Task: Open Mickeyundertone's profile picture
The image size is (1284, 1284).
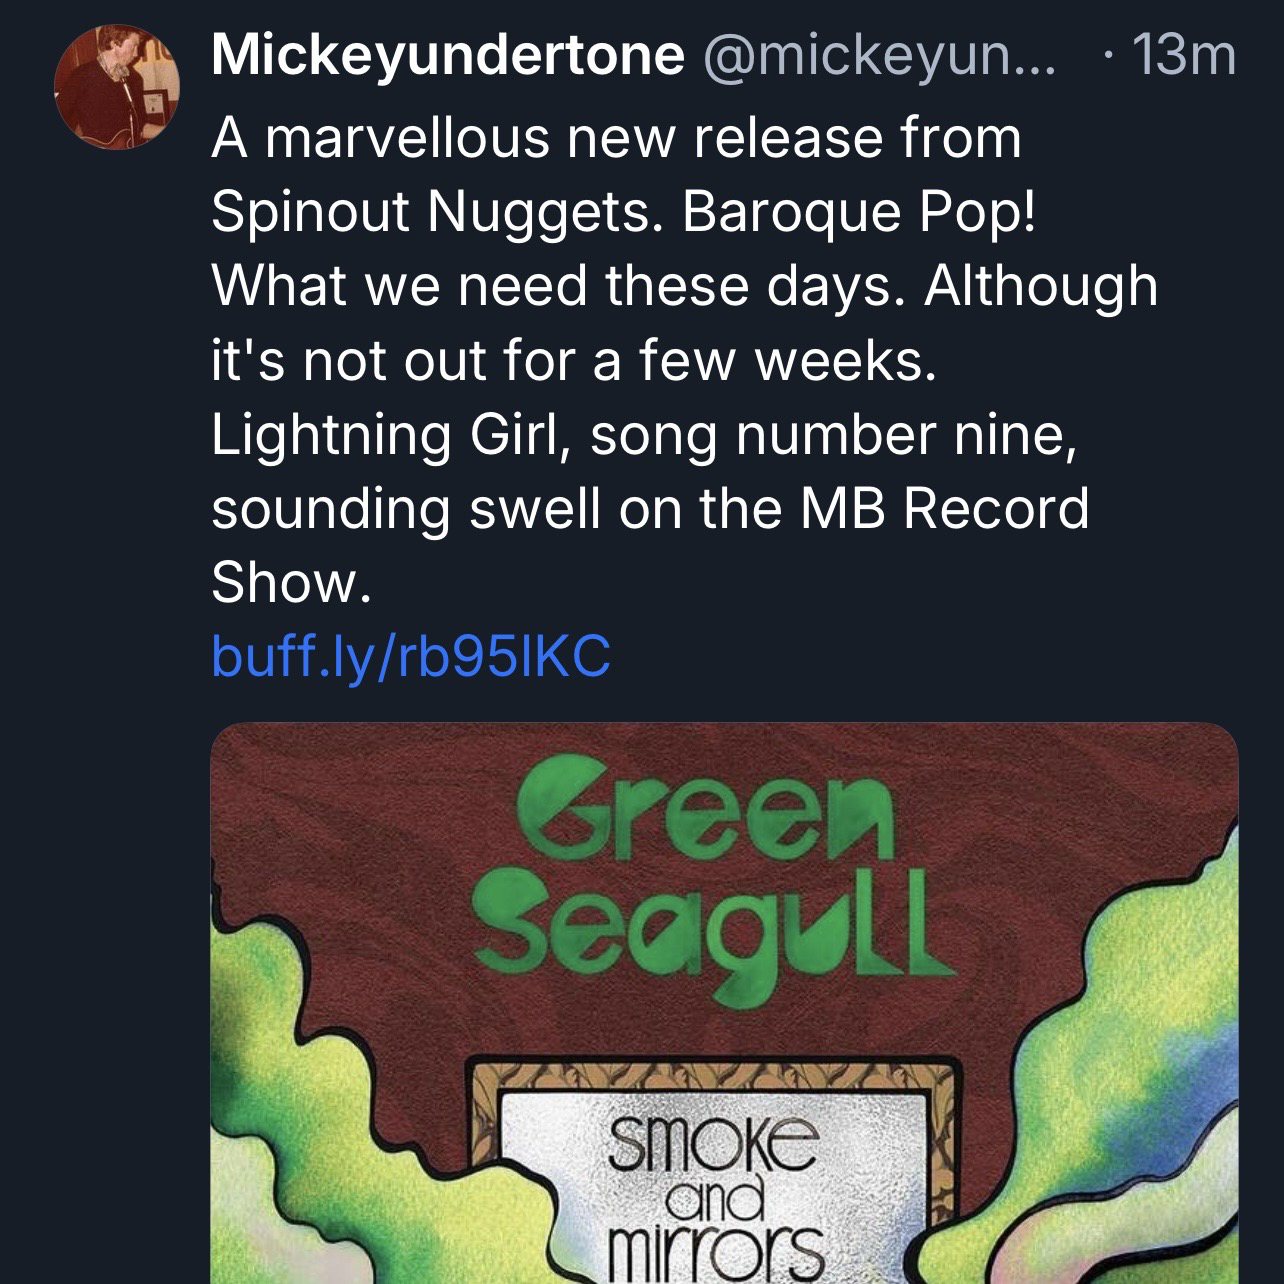Action: (x=116, y=86)
